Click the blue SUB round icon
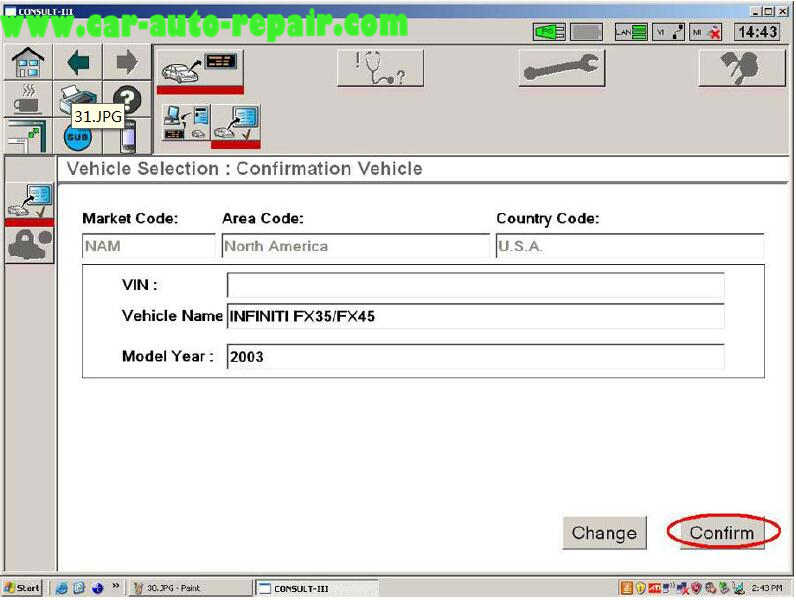Screen dimensions: 796x600 [78, 137]
